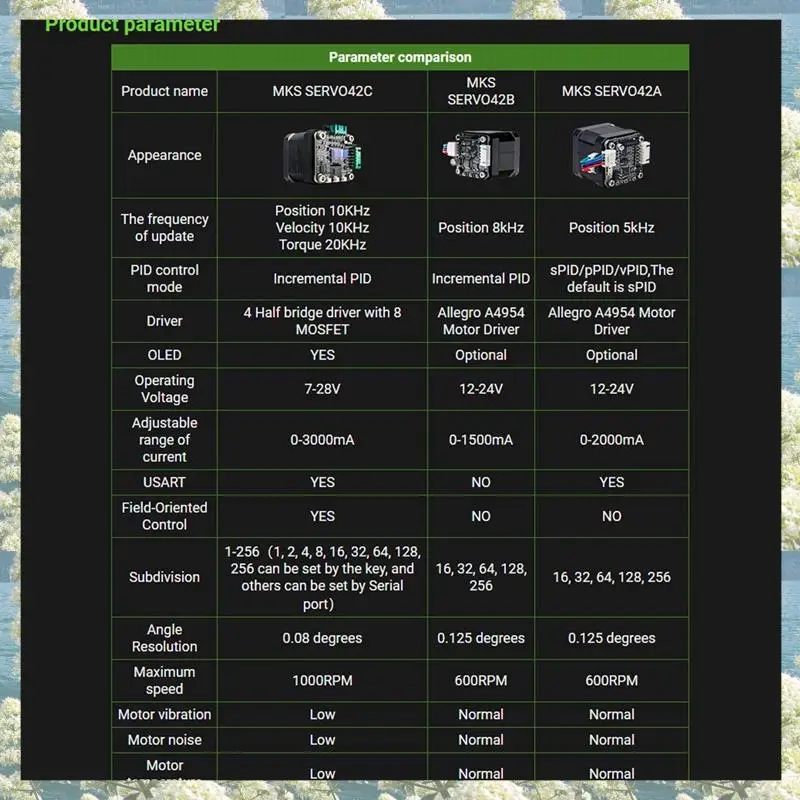The image size is (800, 800).
Task: Click the '1-256 (1, 2, 4, 8...' subdivision cell
Action: [322, 578]
